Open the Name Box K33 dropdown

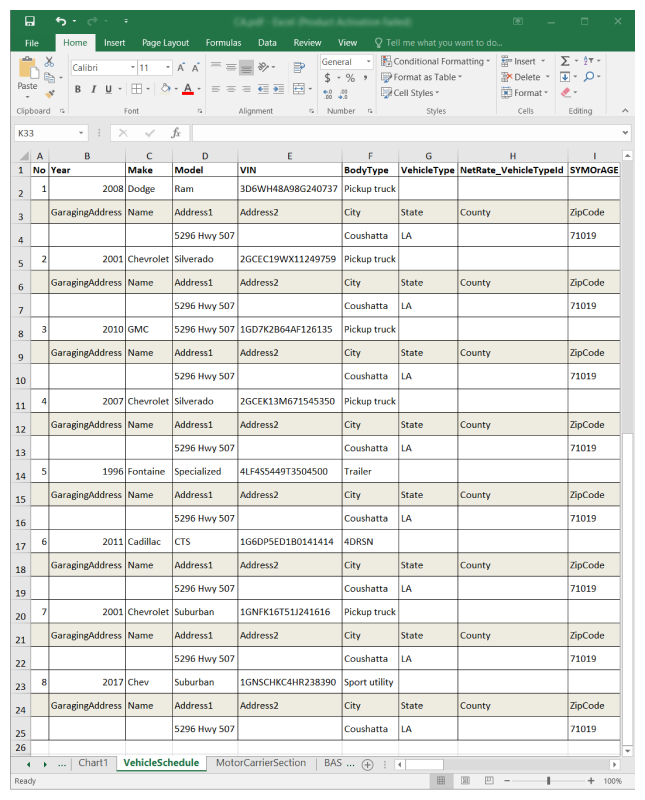[81, 133]
